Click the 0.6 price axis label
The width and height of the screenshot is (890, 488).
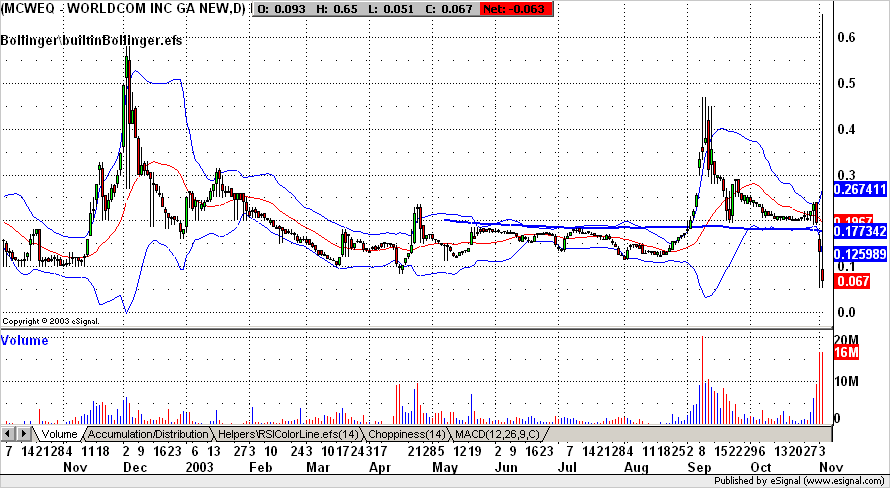pyautogui.click(x=847, y=37)
